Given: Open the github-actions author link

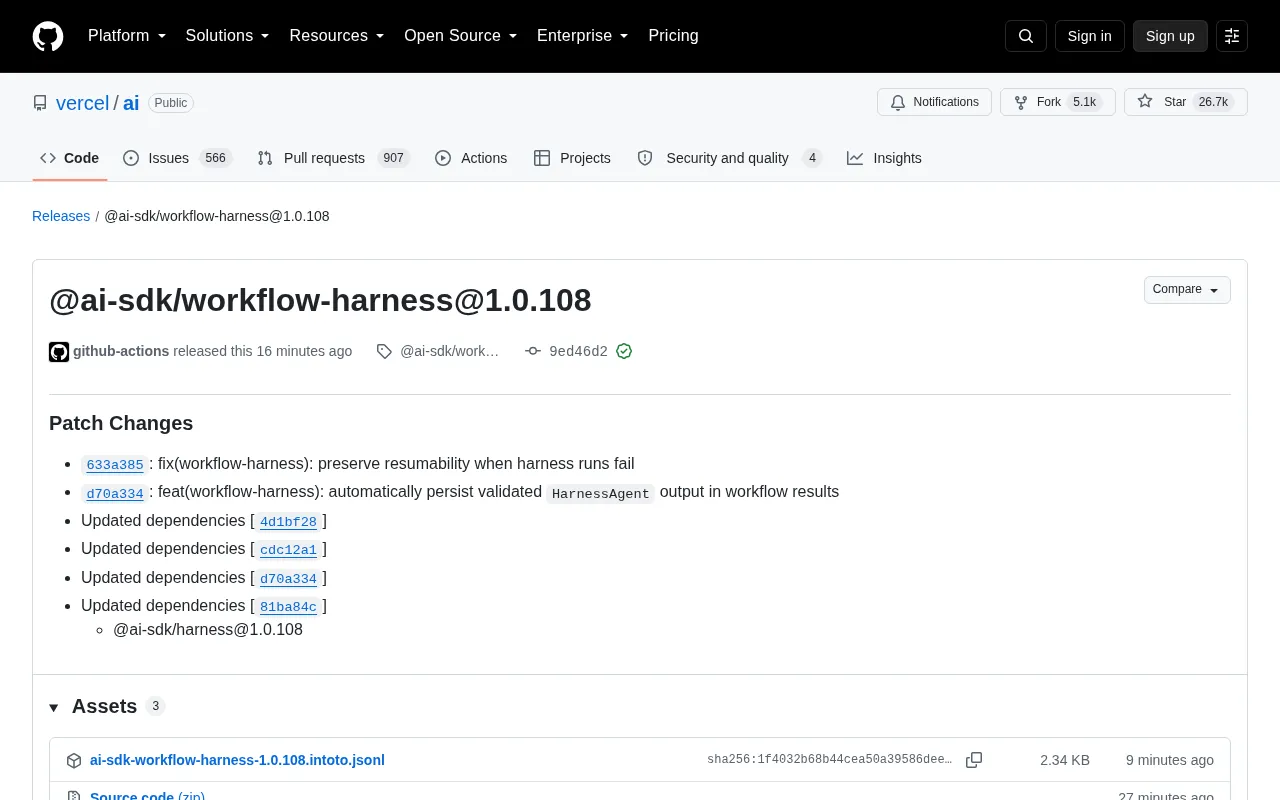Looking at the screenshot, I should tap(121, 351).
